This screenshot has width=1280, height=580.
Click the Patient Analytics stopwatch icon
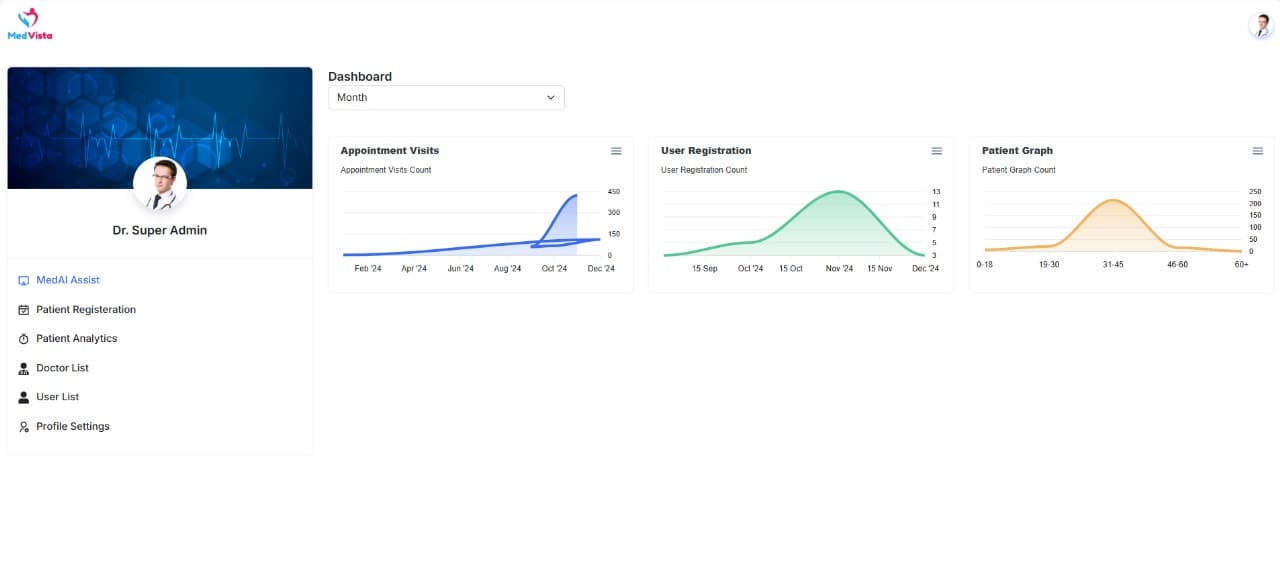click(x=24, y=339)
